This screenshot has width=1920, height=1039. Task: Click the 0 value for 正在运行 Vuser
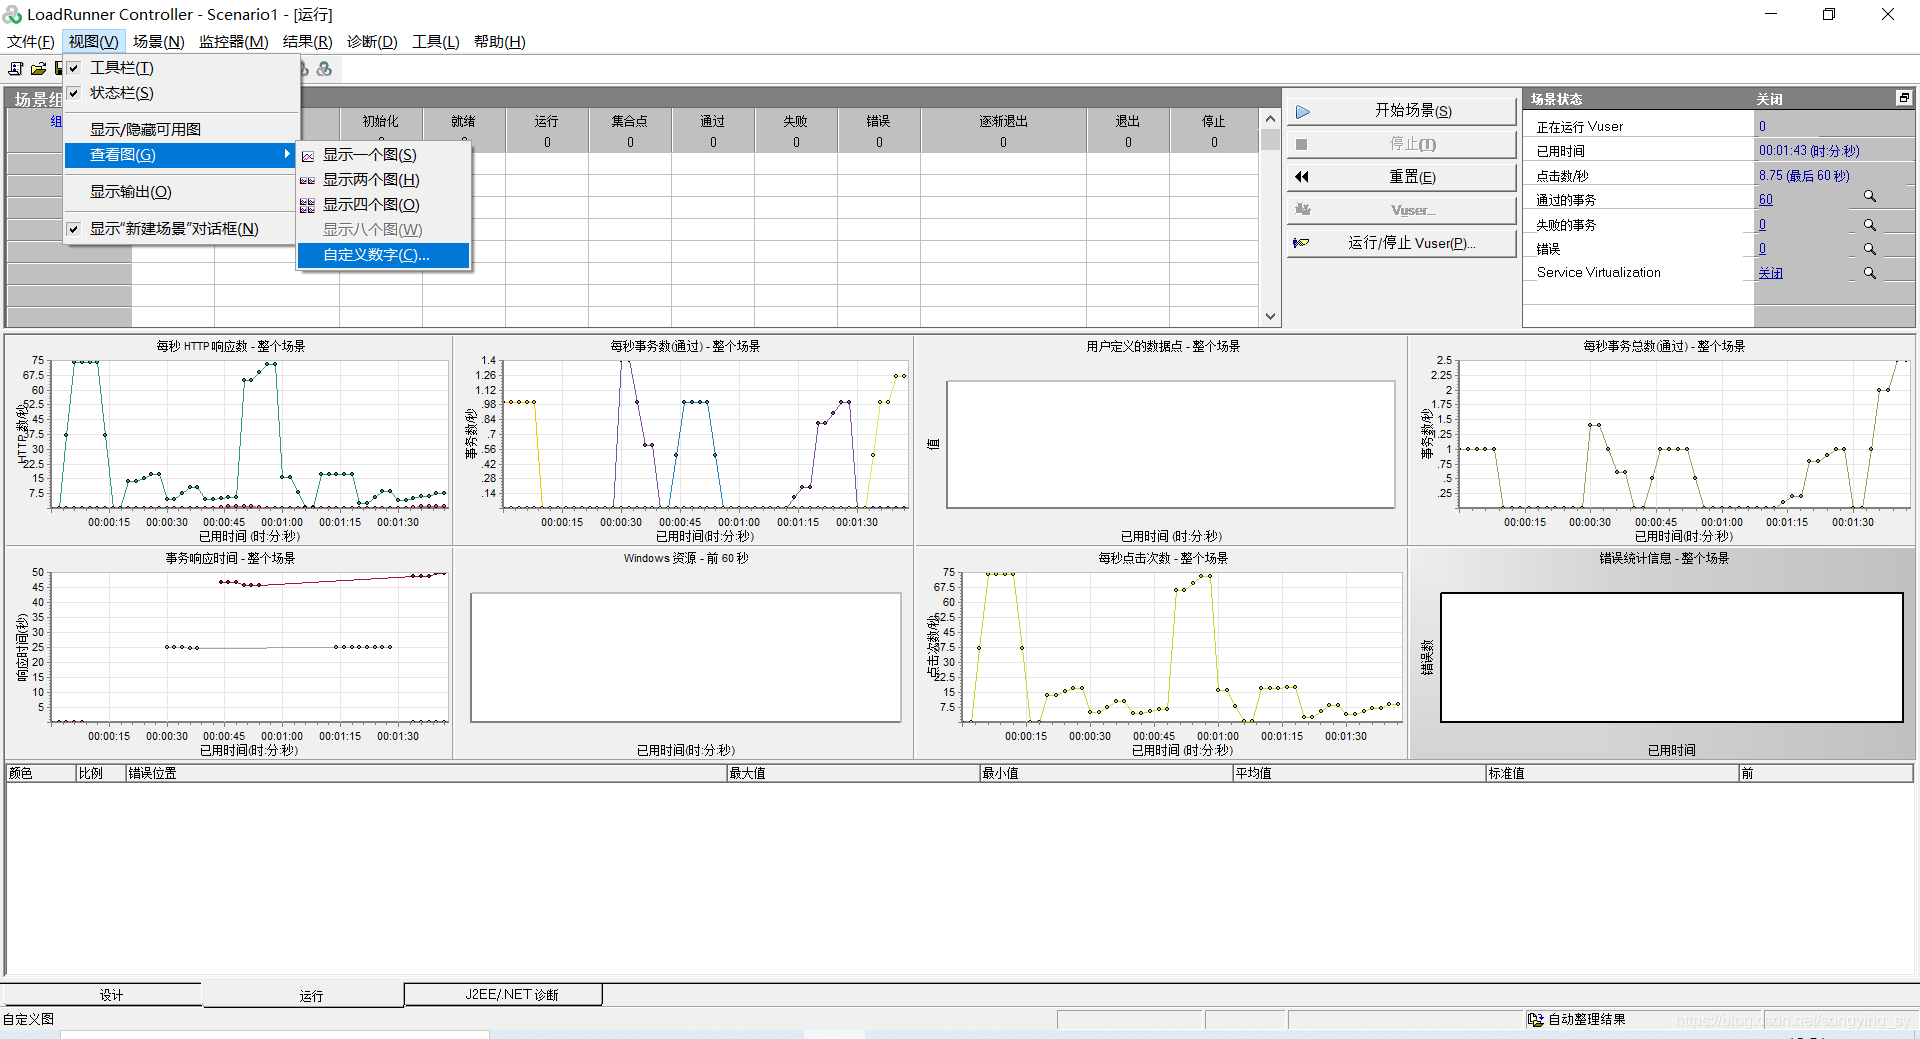click(1762, 127)
